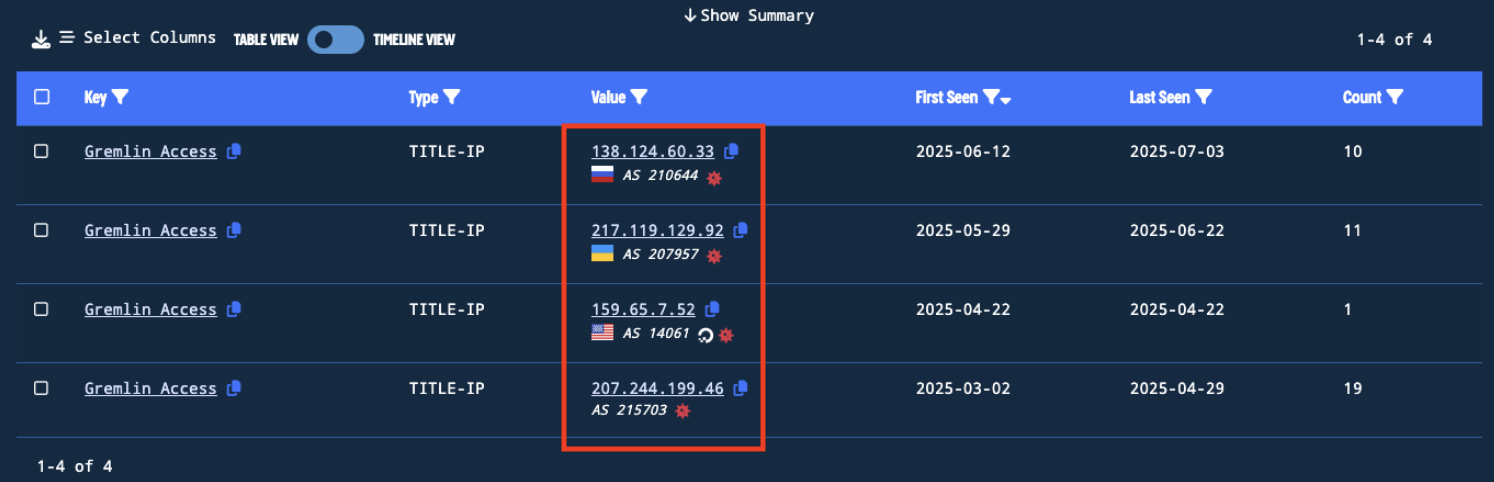Open the 159.65.7.52 IP link
1494x482 pixels.
(x=643, y=309)
